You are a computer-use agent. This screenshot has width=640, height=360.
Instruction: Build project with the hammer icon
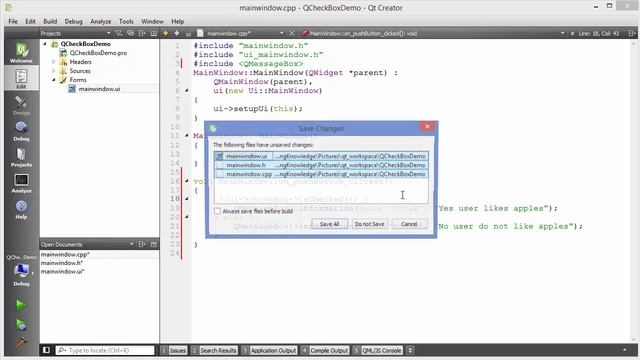coord(21,342)
